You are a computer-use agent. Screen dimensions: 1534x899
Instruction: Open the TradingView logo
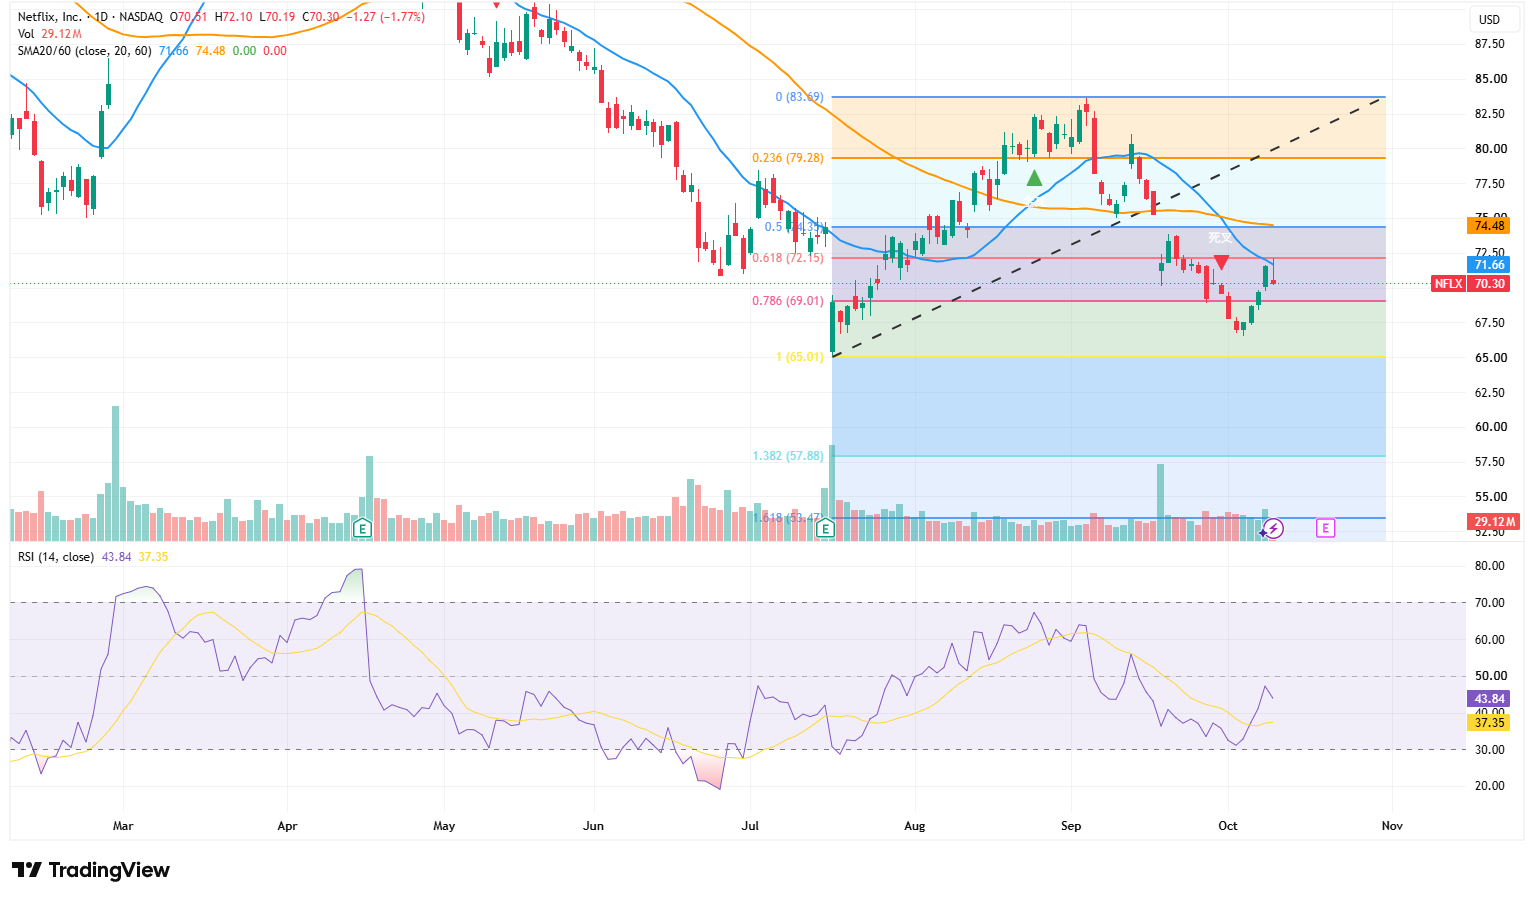[91, 870]
